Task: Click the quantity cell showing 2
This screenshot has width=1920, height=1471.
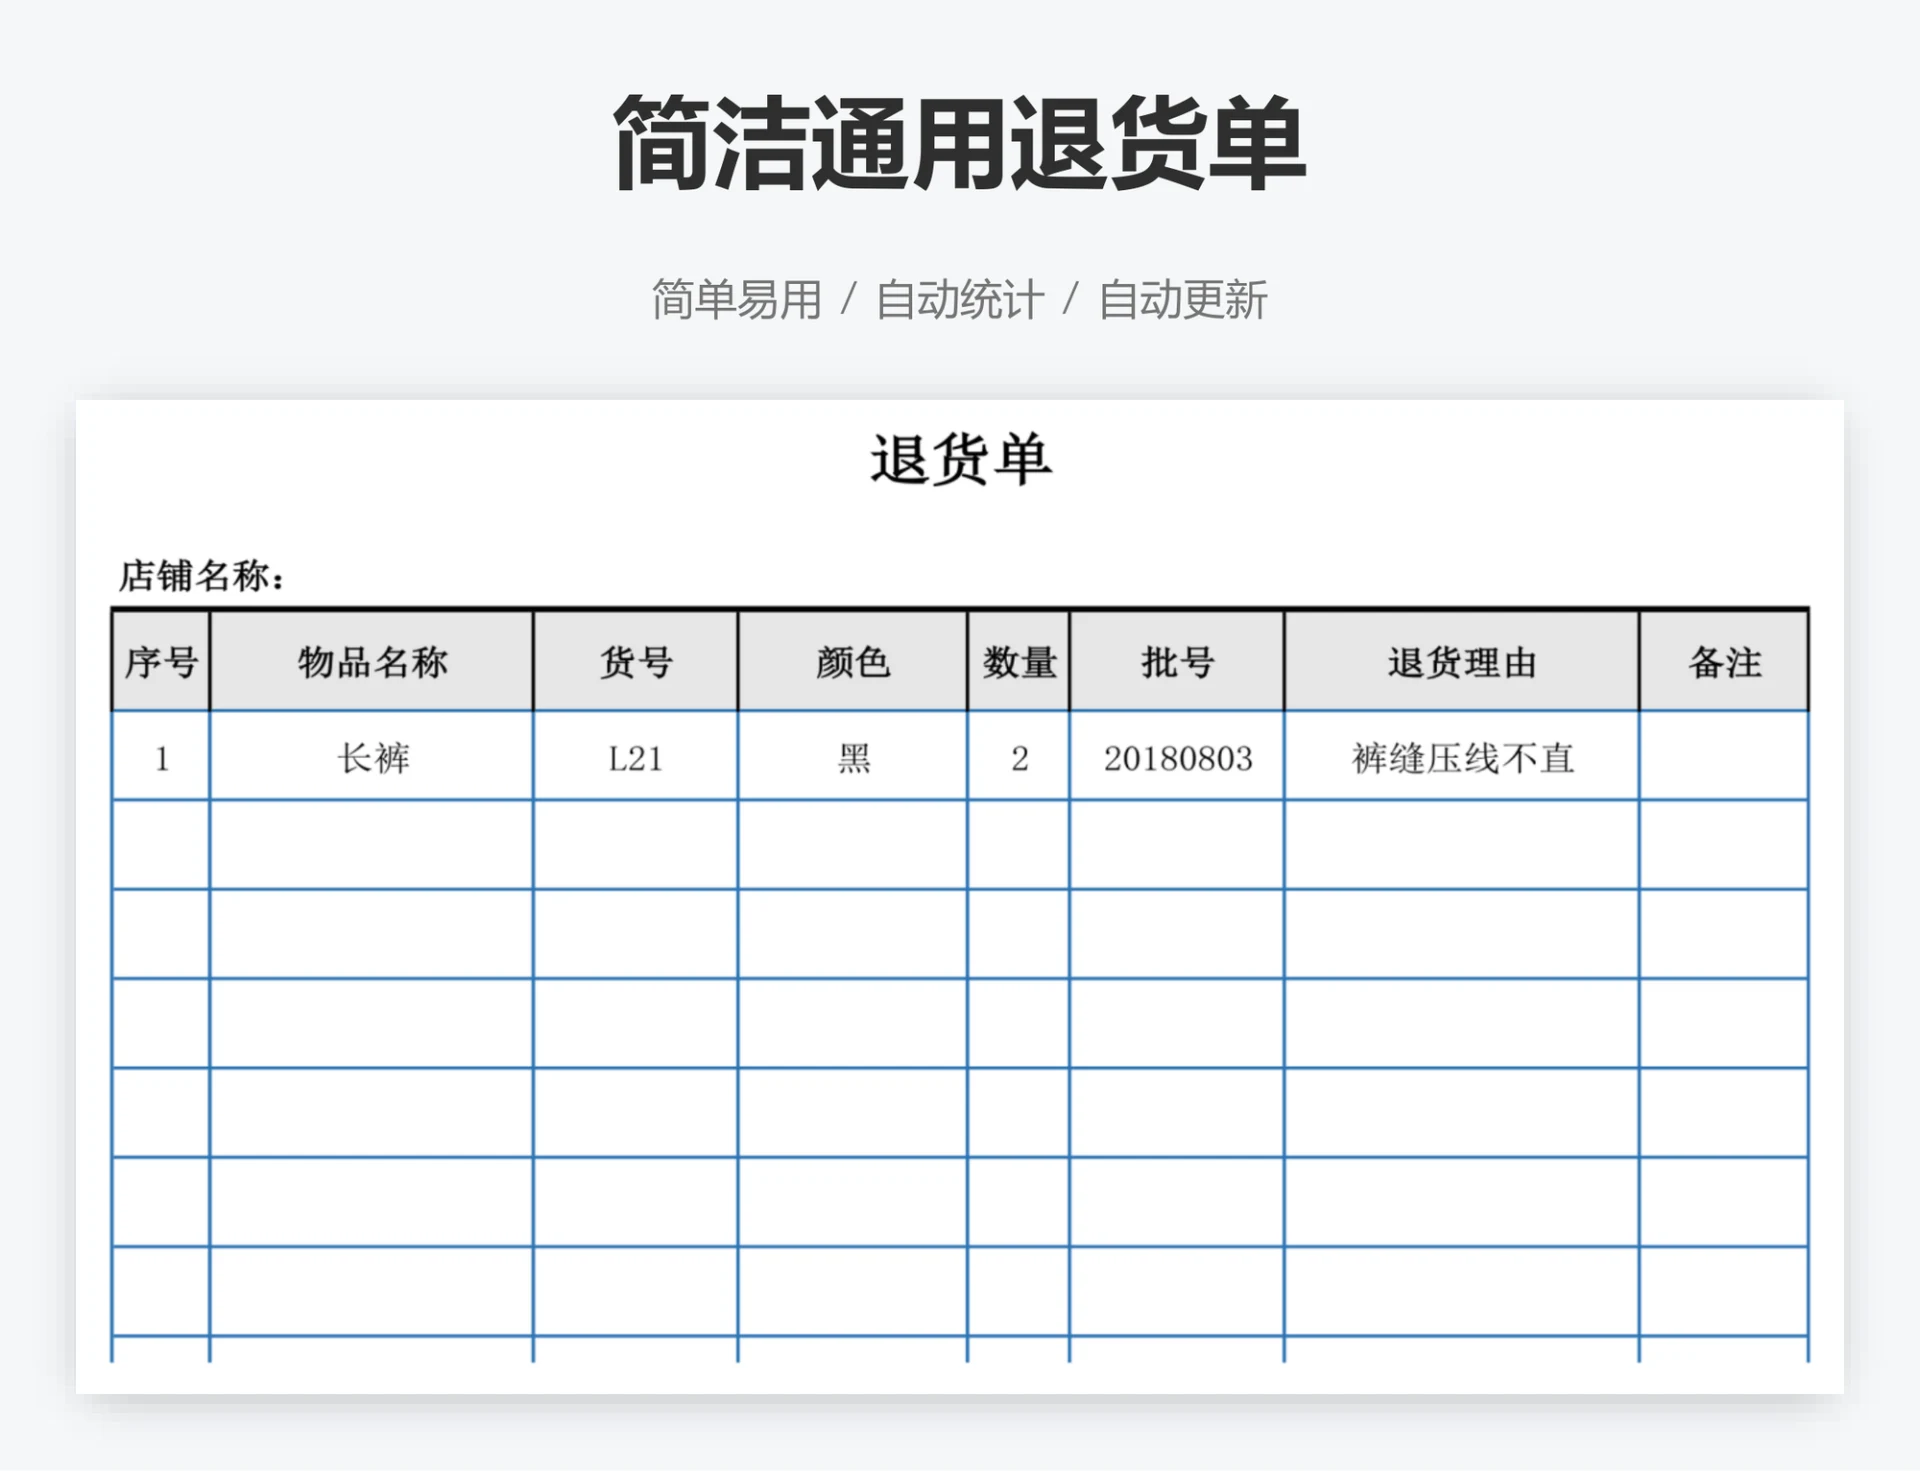Action: pyautogui.click(x=1019, y=758)
